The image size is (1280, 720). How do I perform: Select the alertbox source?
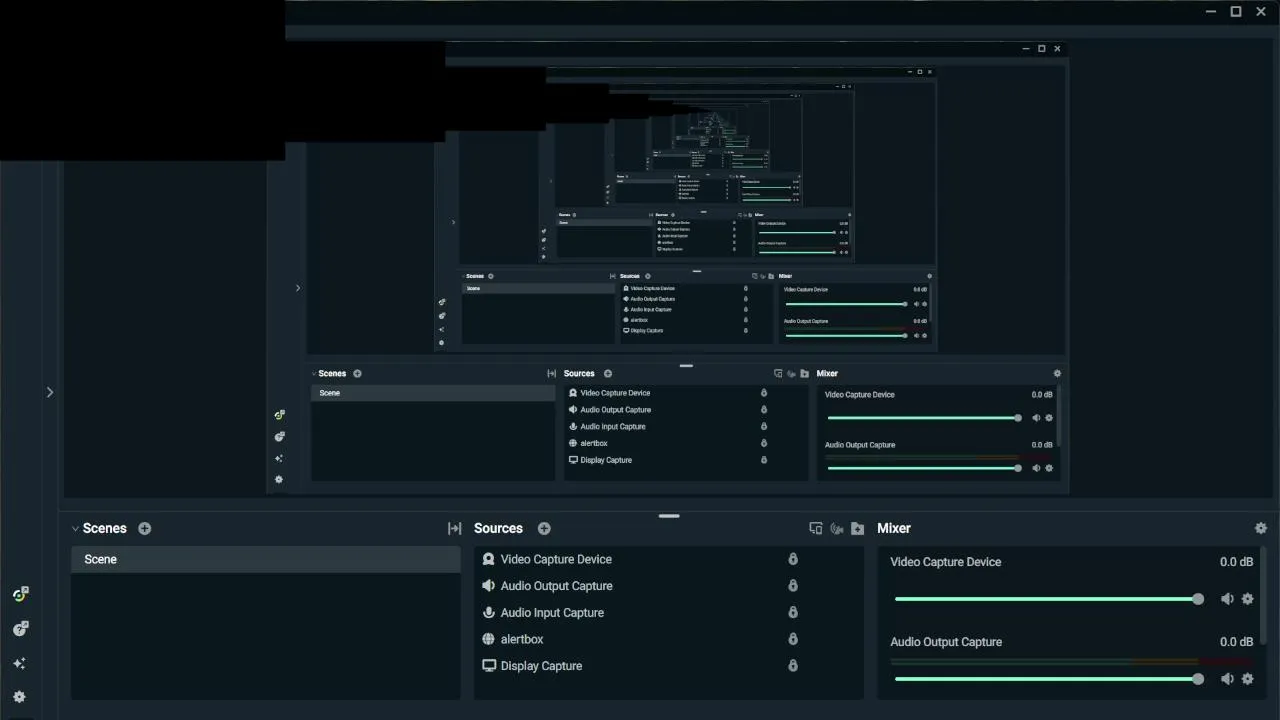pyautogui.click(x=668, y=639)
